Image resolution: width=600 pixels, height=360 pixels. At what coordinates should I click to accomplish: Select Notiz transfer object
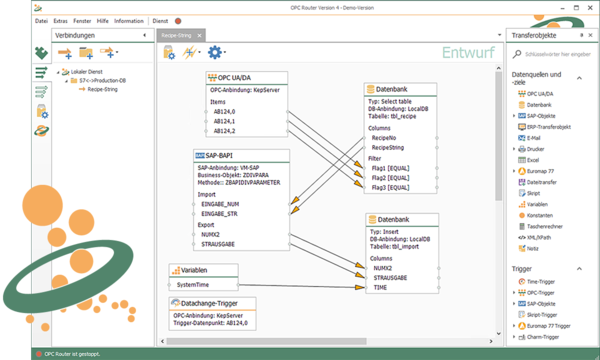[528, 249]
